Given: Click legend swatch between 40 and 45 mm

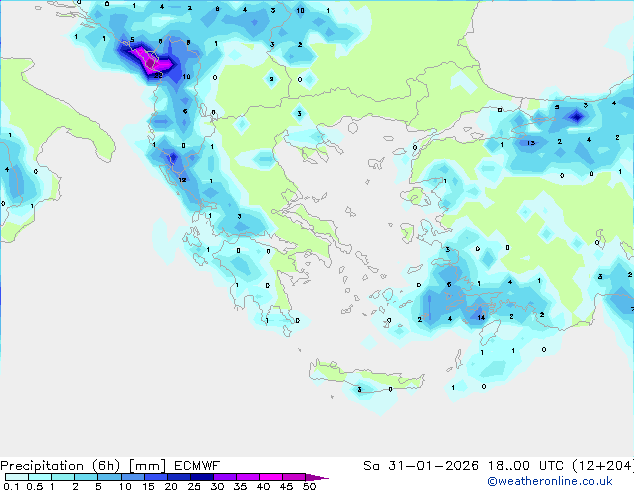Looking at the screenshot, I should click(x=271, y=477).
